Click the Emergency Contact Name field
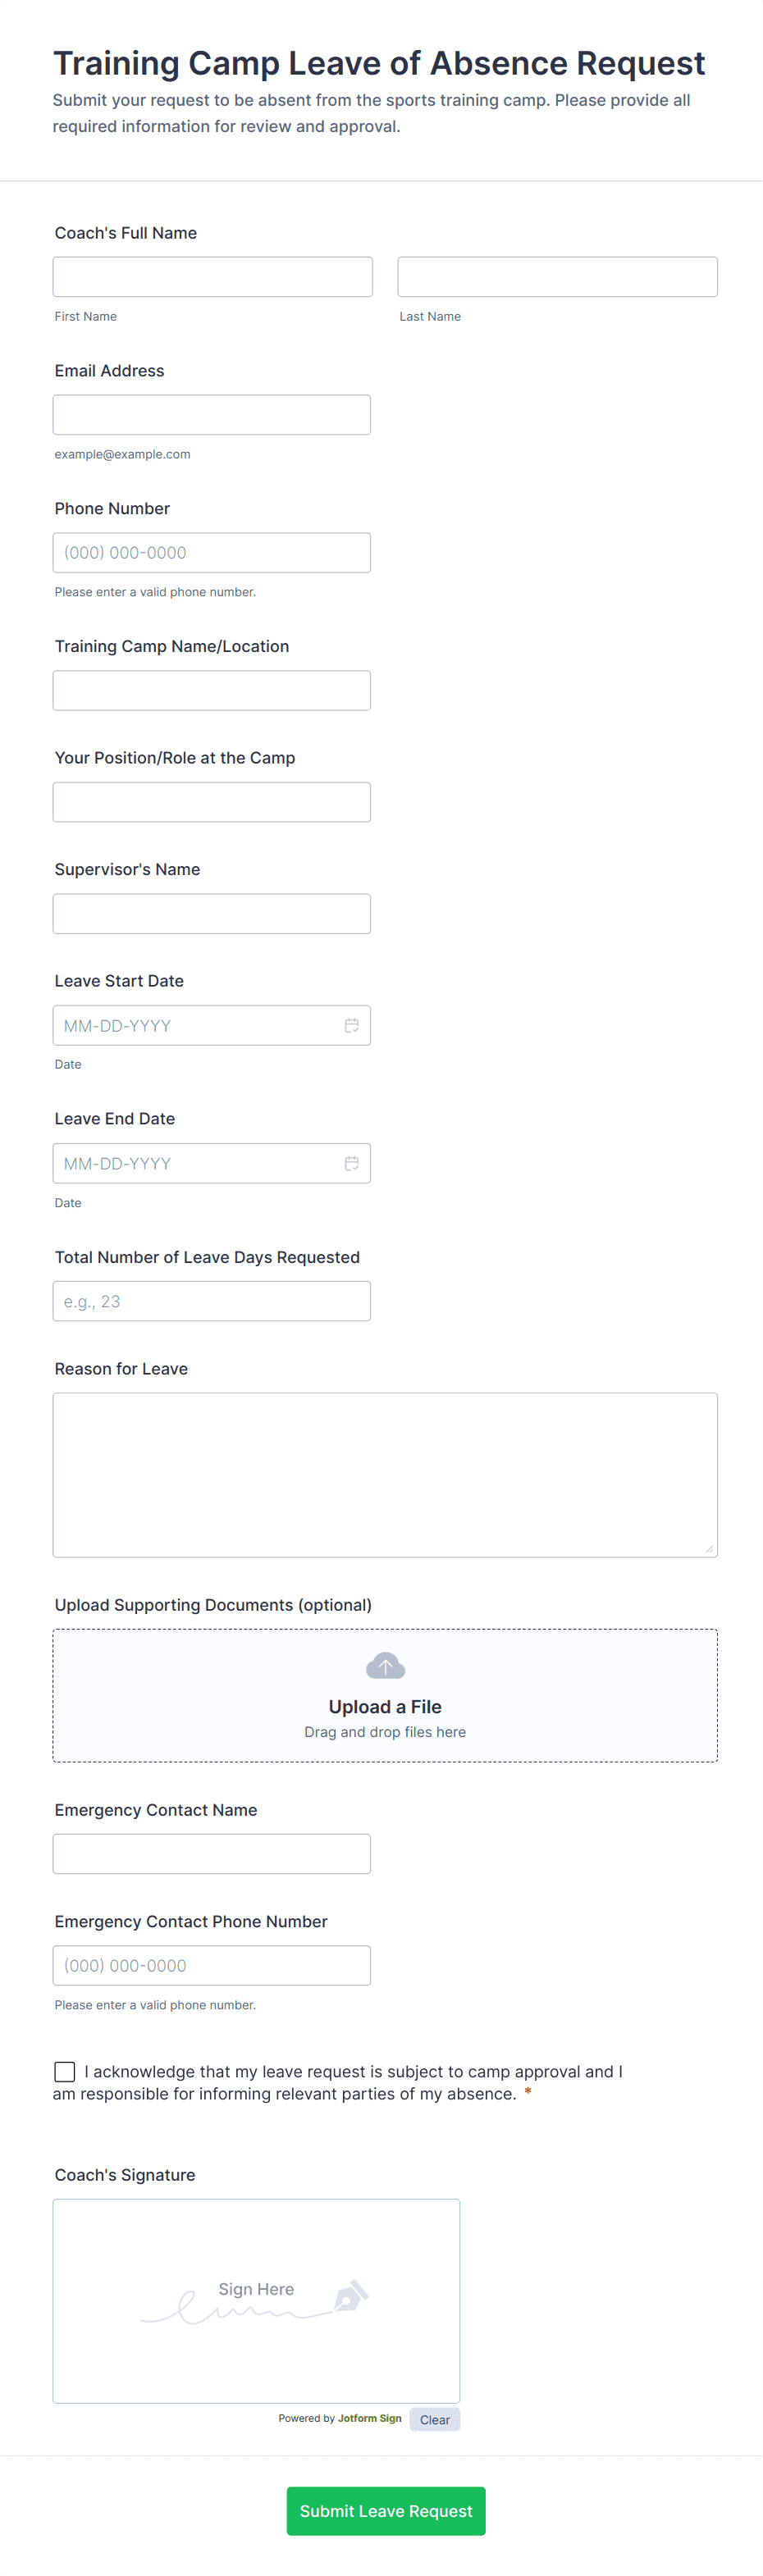Image resolution: width=763 pixels, height=2576 pixels. (212, 1854)
